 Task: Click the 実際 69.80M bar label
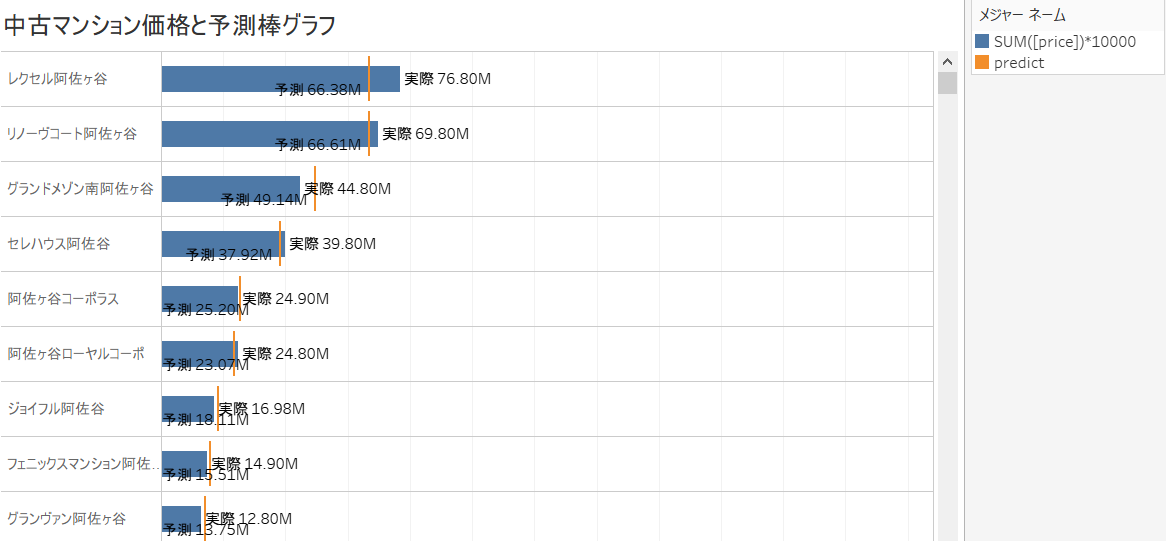425,134
